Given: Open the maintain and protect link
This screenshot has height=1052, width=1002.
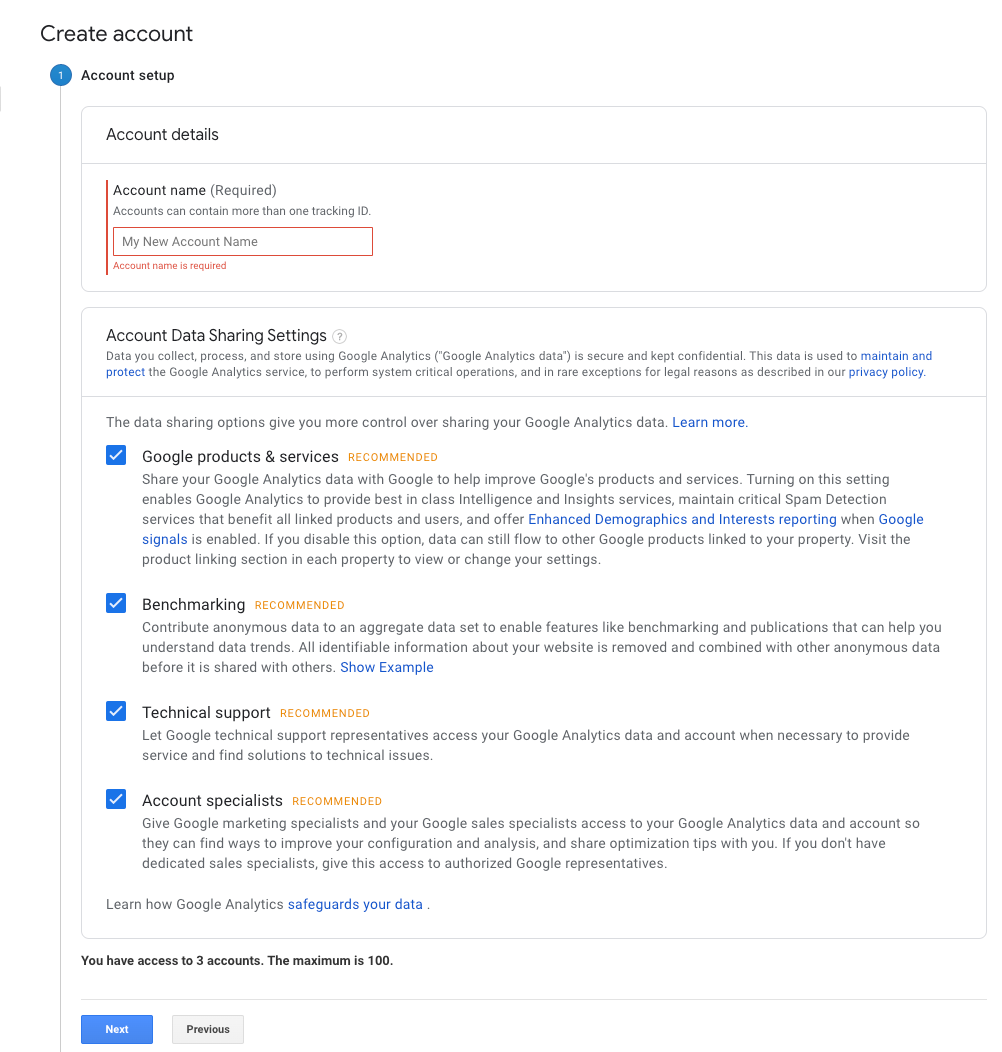Looking at the screenshot, I should coord(895,355).
